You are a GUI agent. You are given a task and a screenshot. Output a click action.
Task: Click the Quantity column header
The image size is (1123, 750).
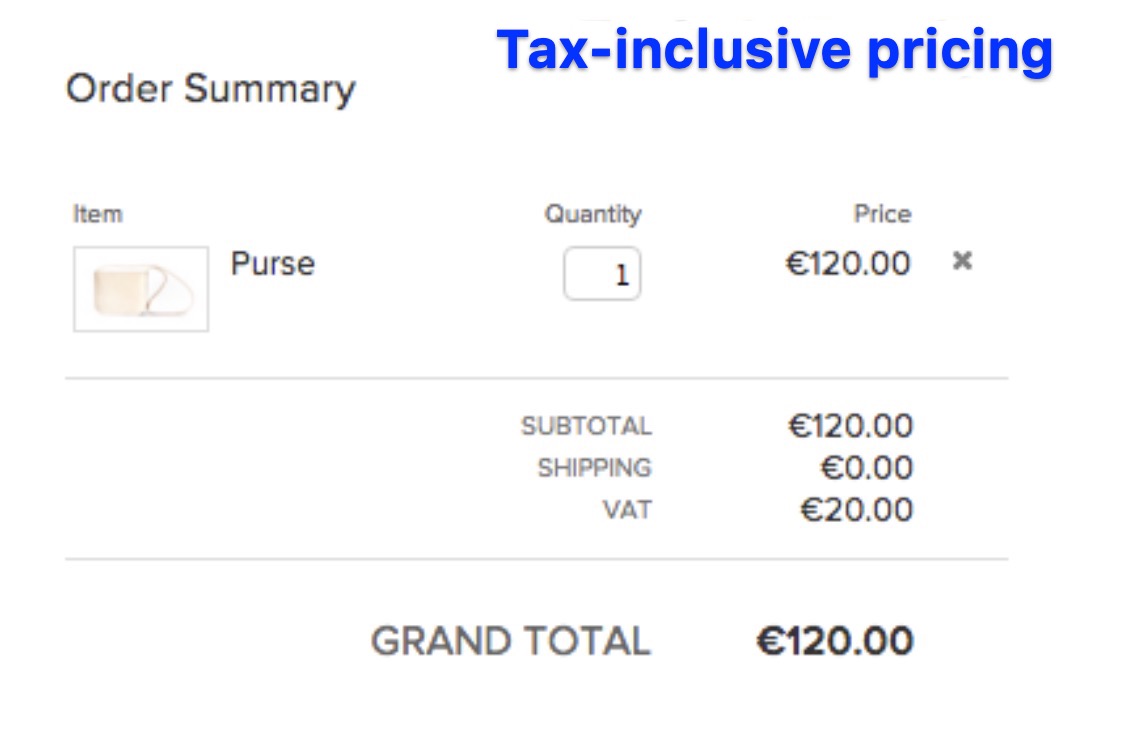click(592, 214)
